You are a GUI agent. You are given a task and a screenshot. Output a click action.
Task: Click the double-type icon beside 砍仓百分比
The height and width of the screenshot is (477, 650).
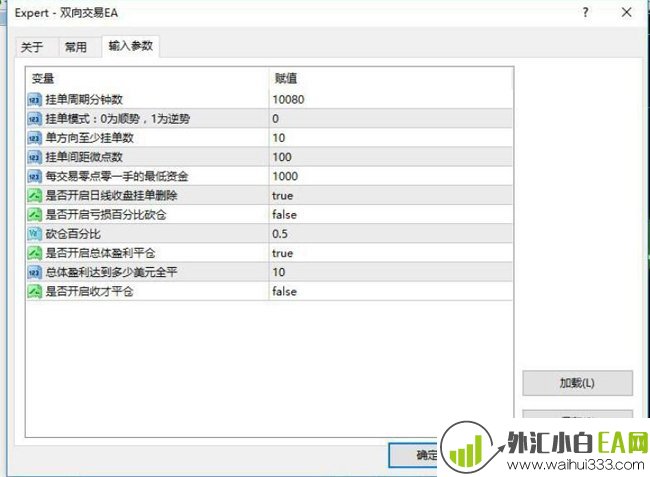coord(34,234)
